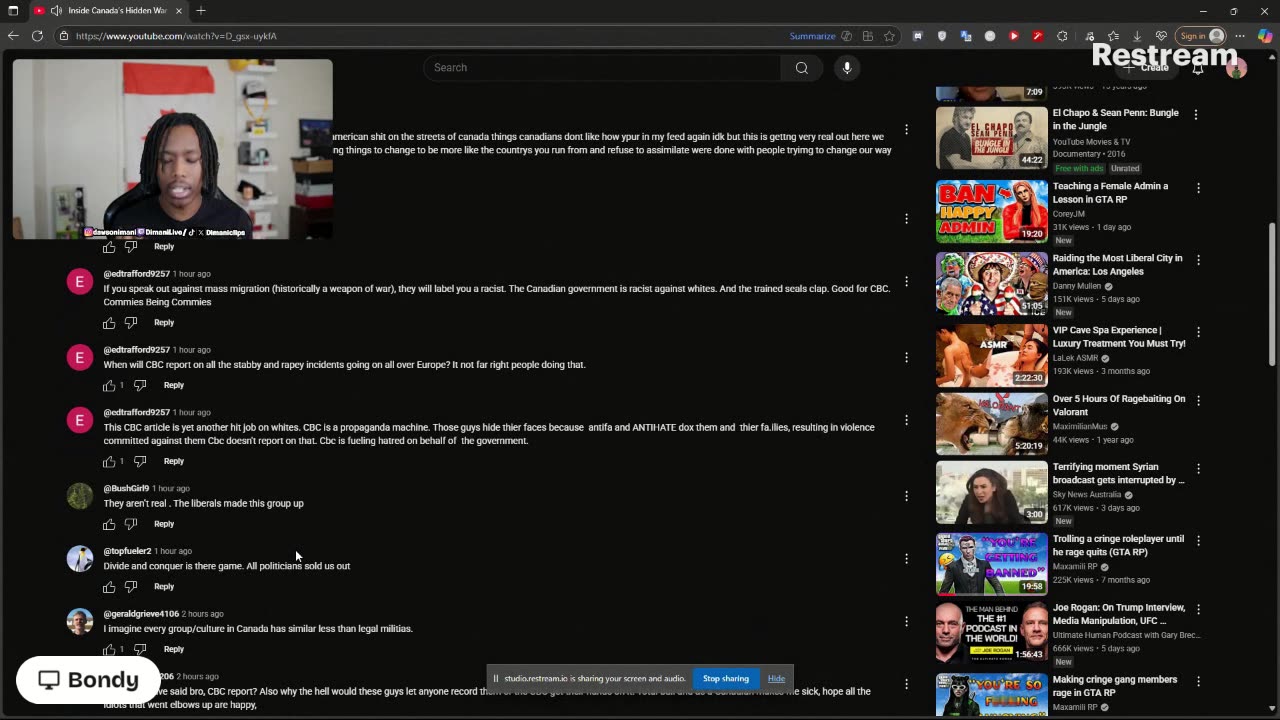Open 'Making cringe gang members rage' video title

tap(1115, 686)
